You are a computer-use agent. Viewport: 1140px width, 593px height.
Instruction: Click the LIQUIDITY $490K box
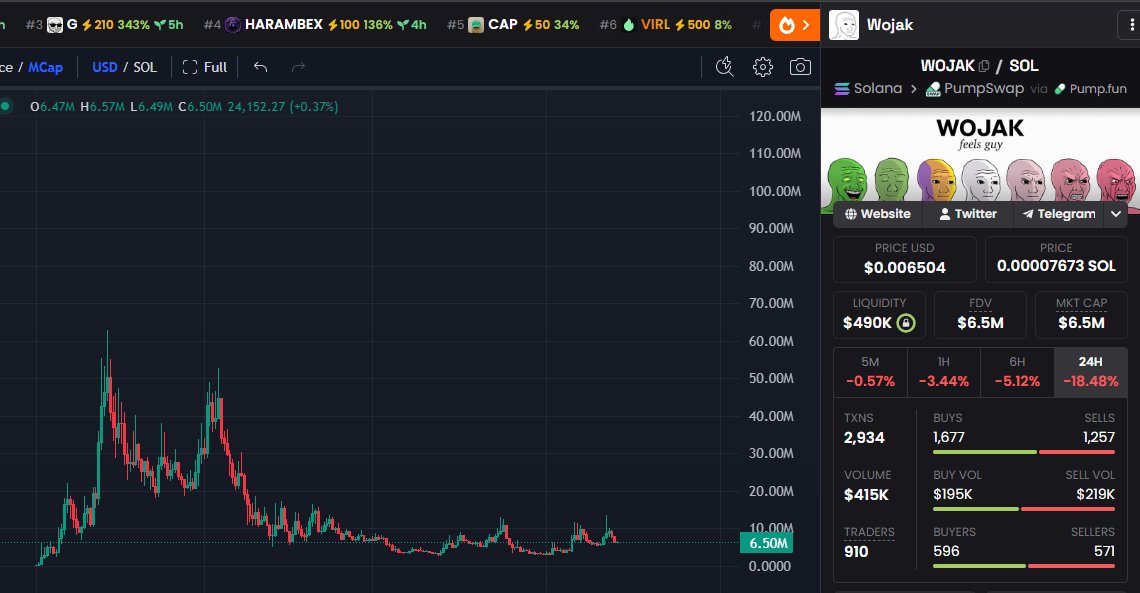(879, 315)
